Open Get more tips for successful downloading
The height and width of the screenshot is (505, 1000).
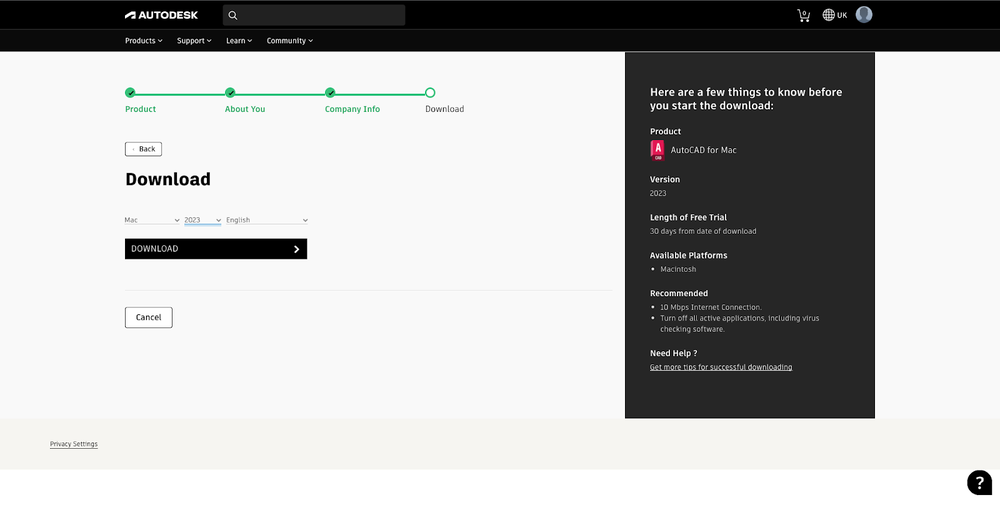[721, 367]
